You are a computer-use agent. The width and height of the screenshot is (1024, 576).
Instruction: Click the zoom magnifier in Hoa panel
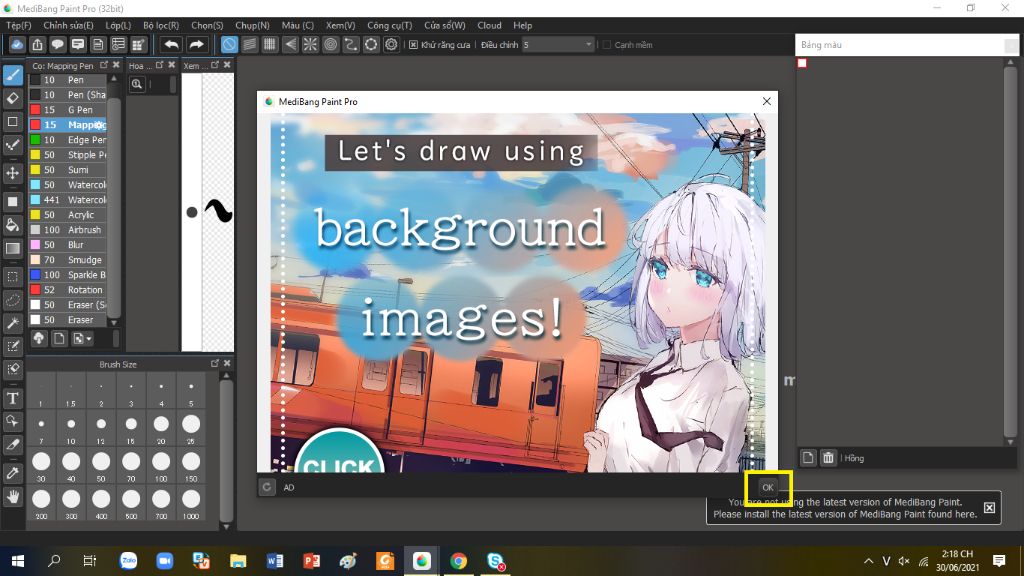coord(136,84)
